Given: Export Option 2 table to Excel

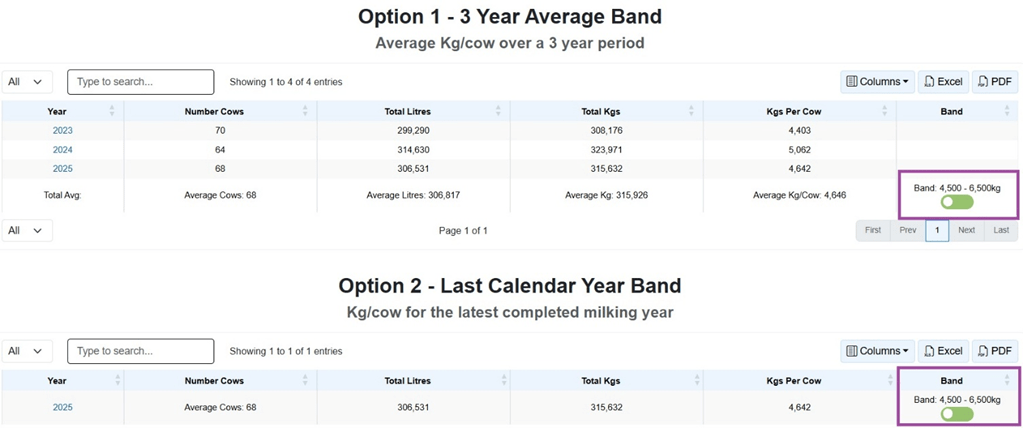Looking at the screenshot, I should click(942, 351).
